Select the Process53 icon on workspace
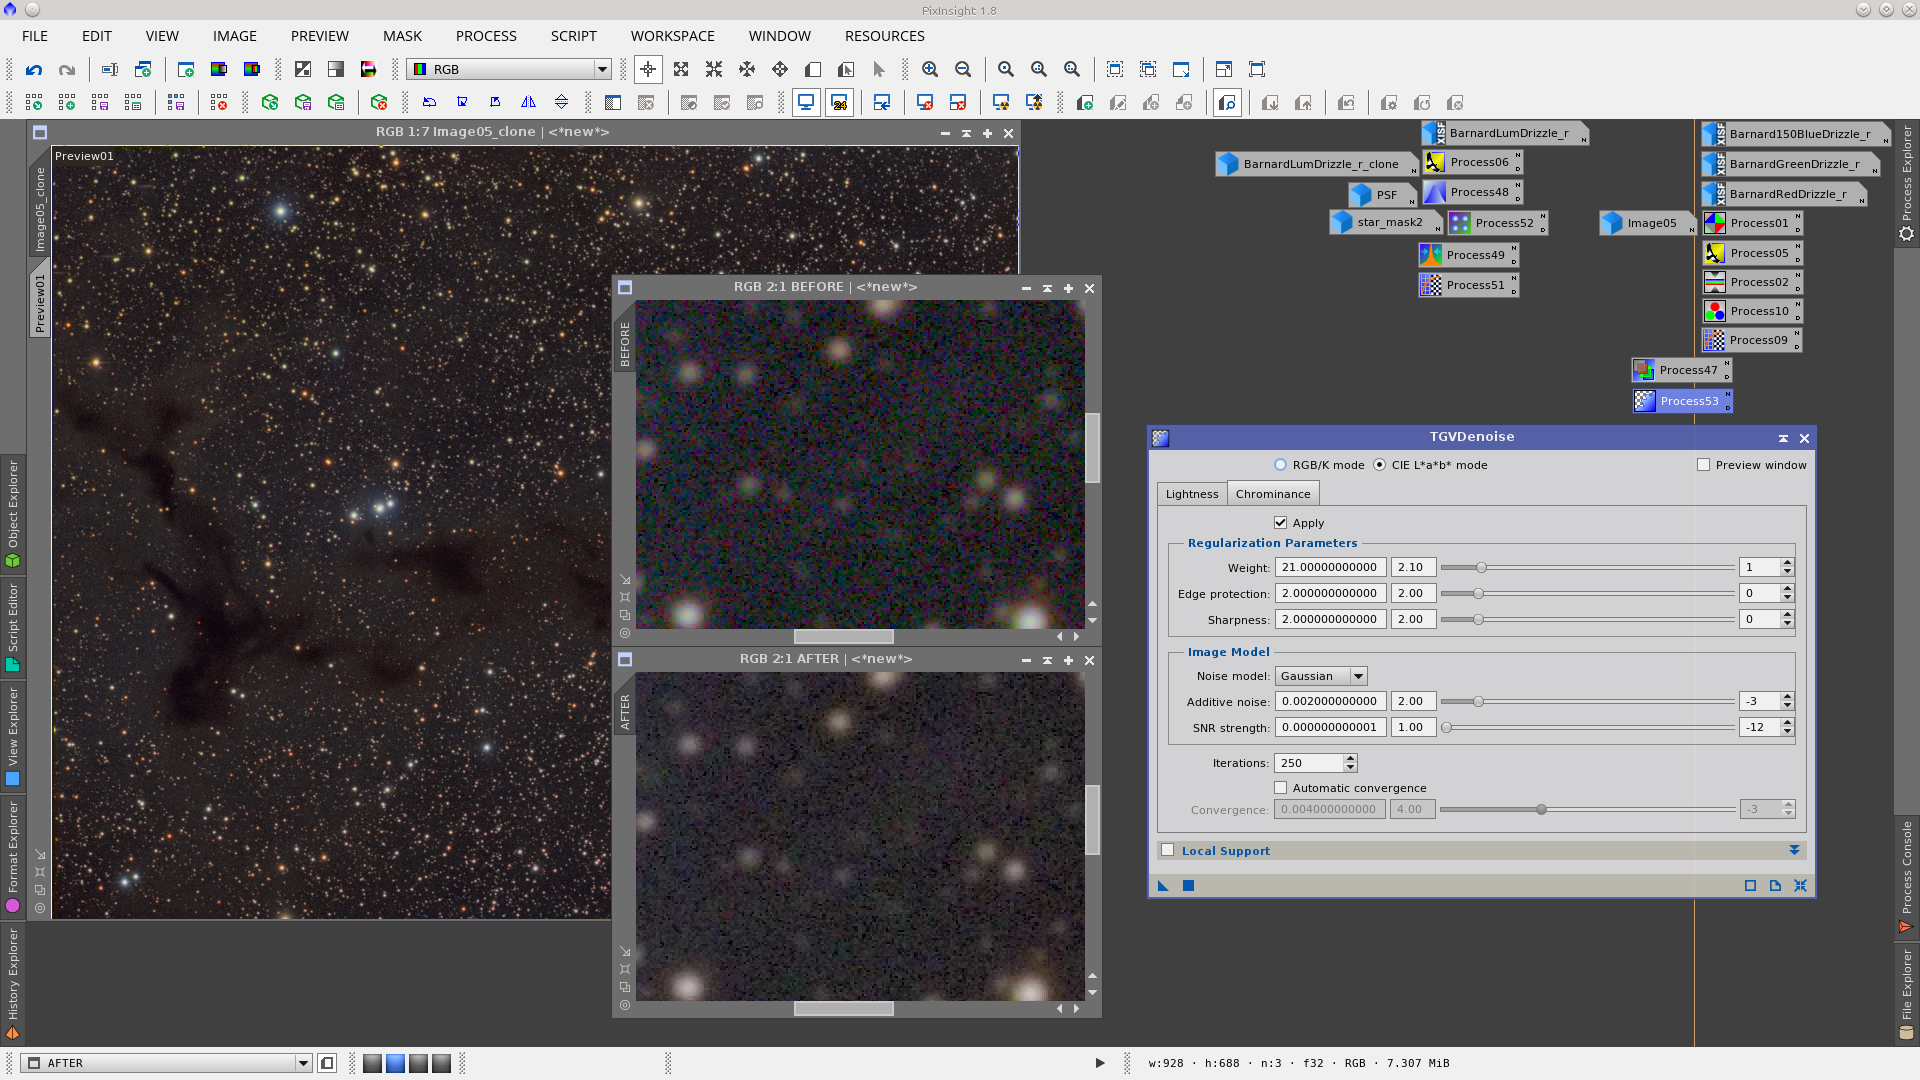The height and width of the screenshot is (1080, 1920). (x=1682, y=401)
